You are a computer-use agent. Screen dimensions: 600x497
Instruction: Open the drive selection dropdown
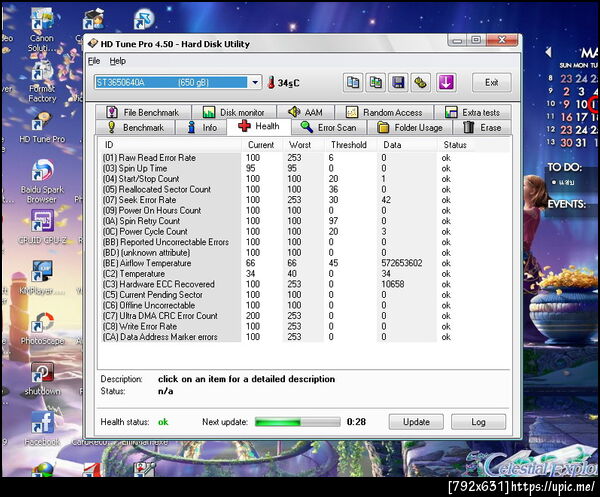coord(255,82)
